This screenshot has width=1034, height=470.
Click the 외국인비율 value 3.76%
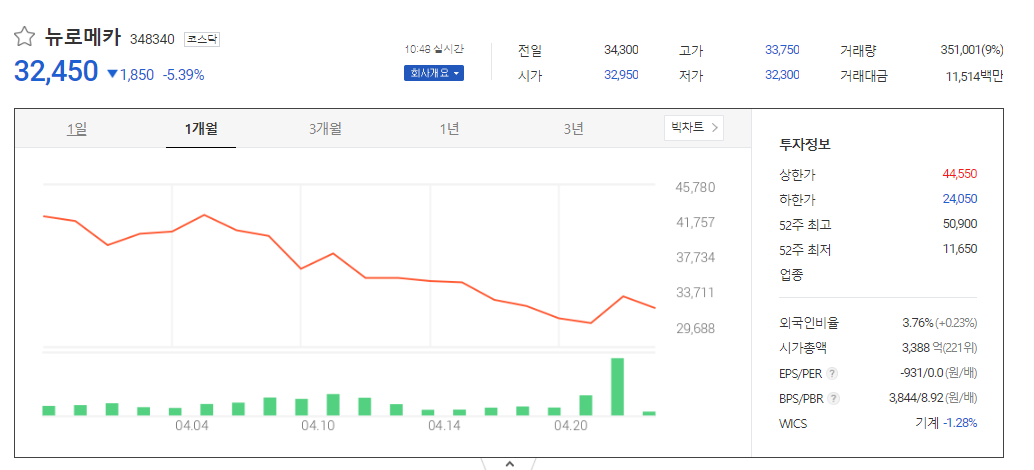pyautogui.click(x=917, y=323)
